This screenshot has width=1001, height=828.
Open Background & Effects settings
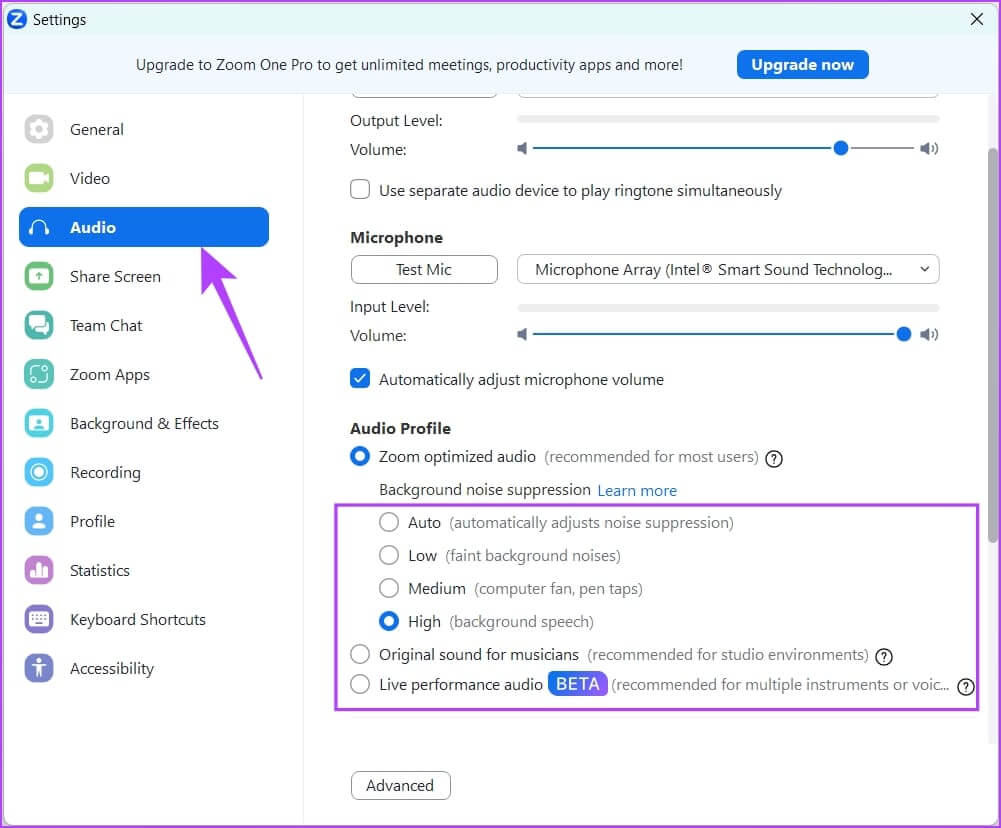144,423
